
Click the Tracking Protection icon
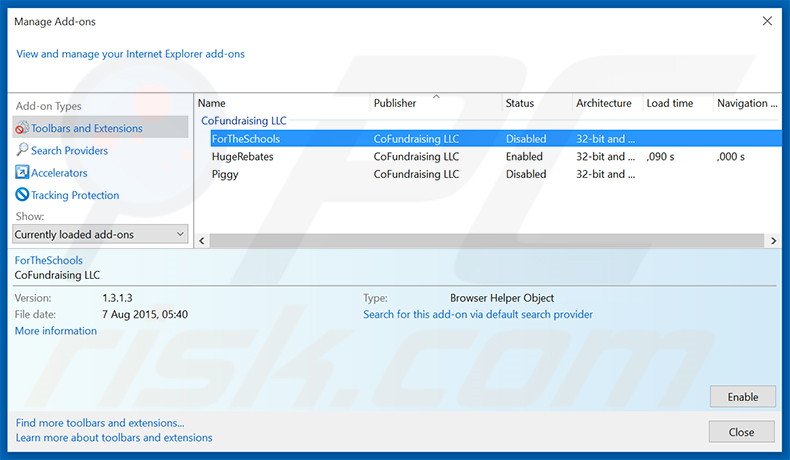pyautogui.click(x=22, y=194)
